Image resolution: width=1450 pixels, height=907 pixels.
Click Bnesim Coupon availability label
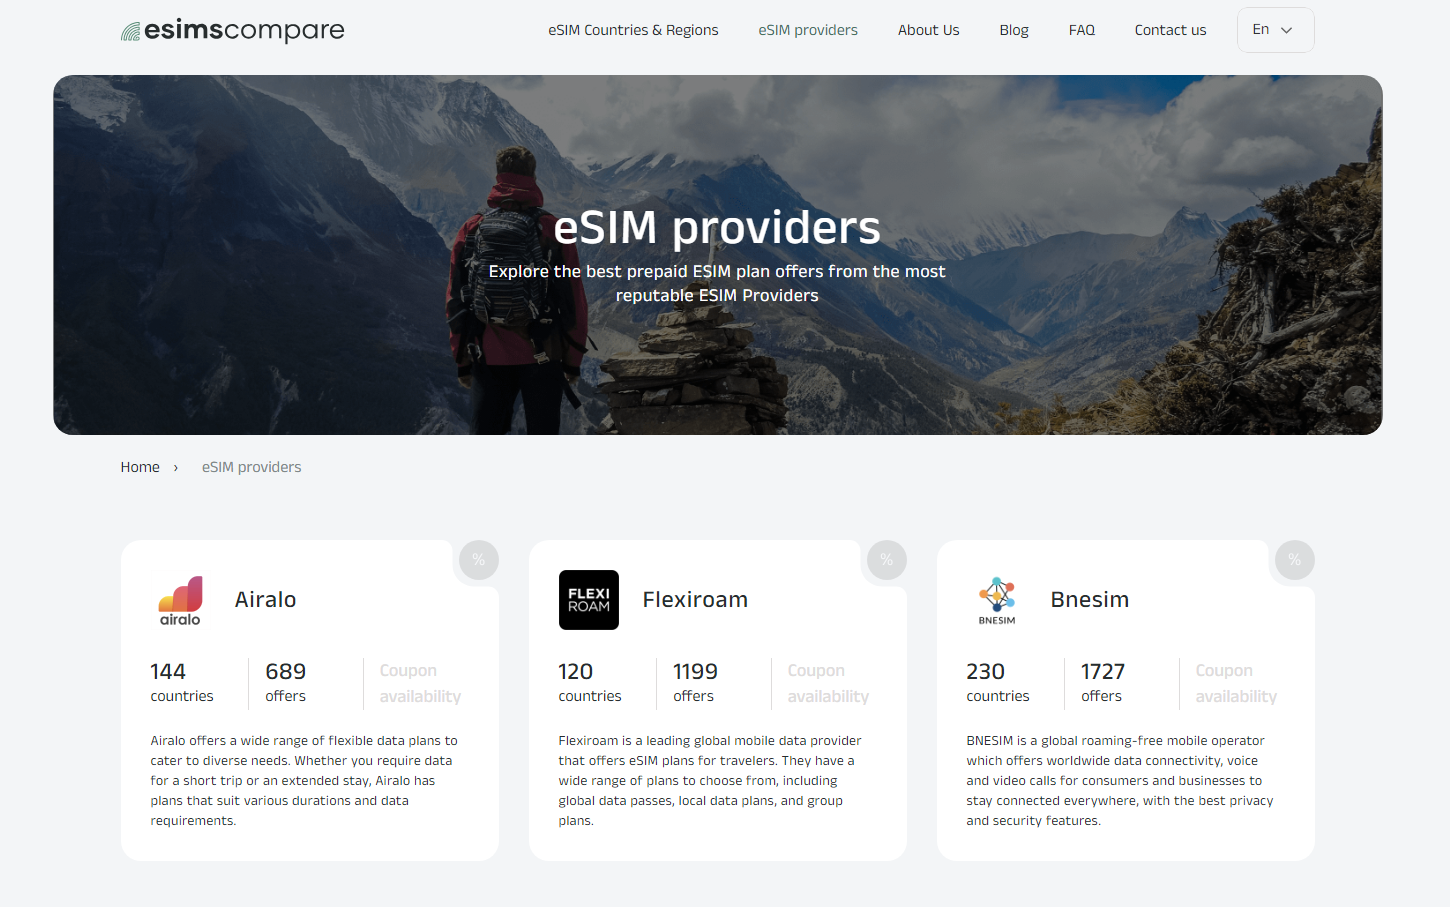tap(1236, 683)
